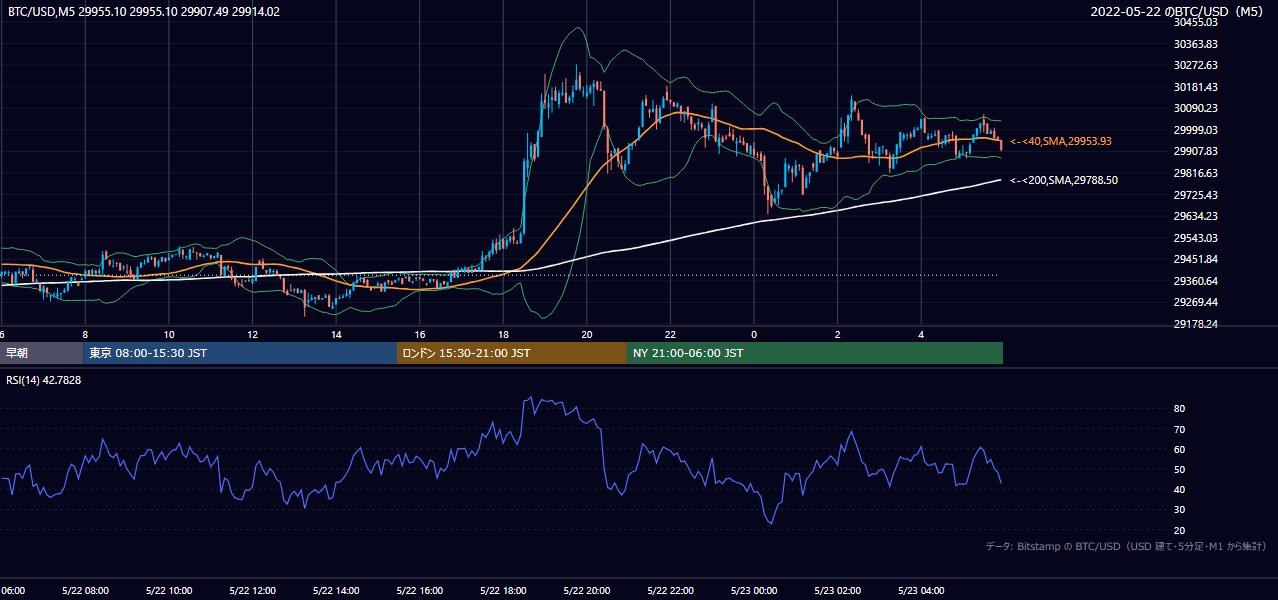The width and height of the screenshot is (1278, 600).
Task: Click the 東京 08:00-15:30 JST session bar
Action: click(x=240, y=353)
